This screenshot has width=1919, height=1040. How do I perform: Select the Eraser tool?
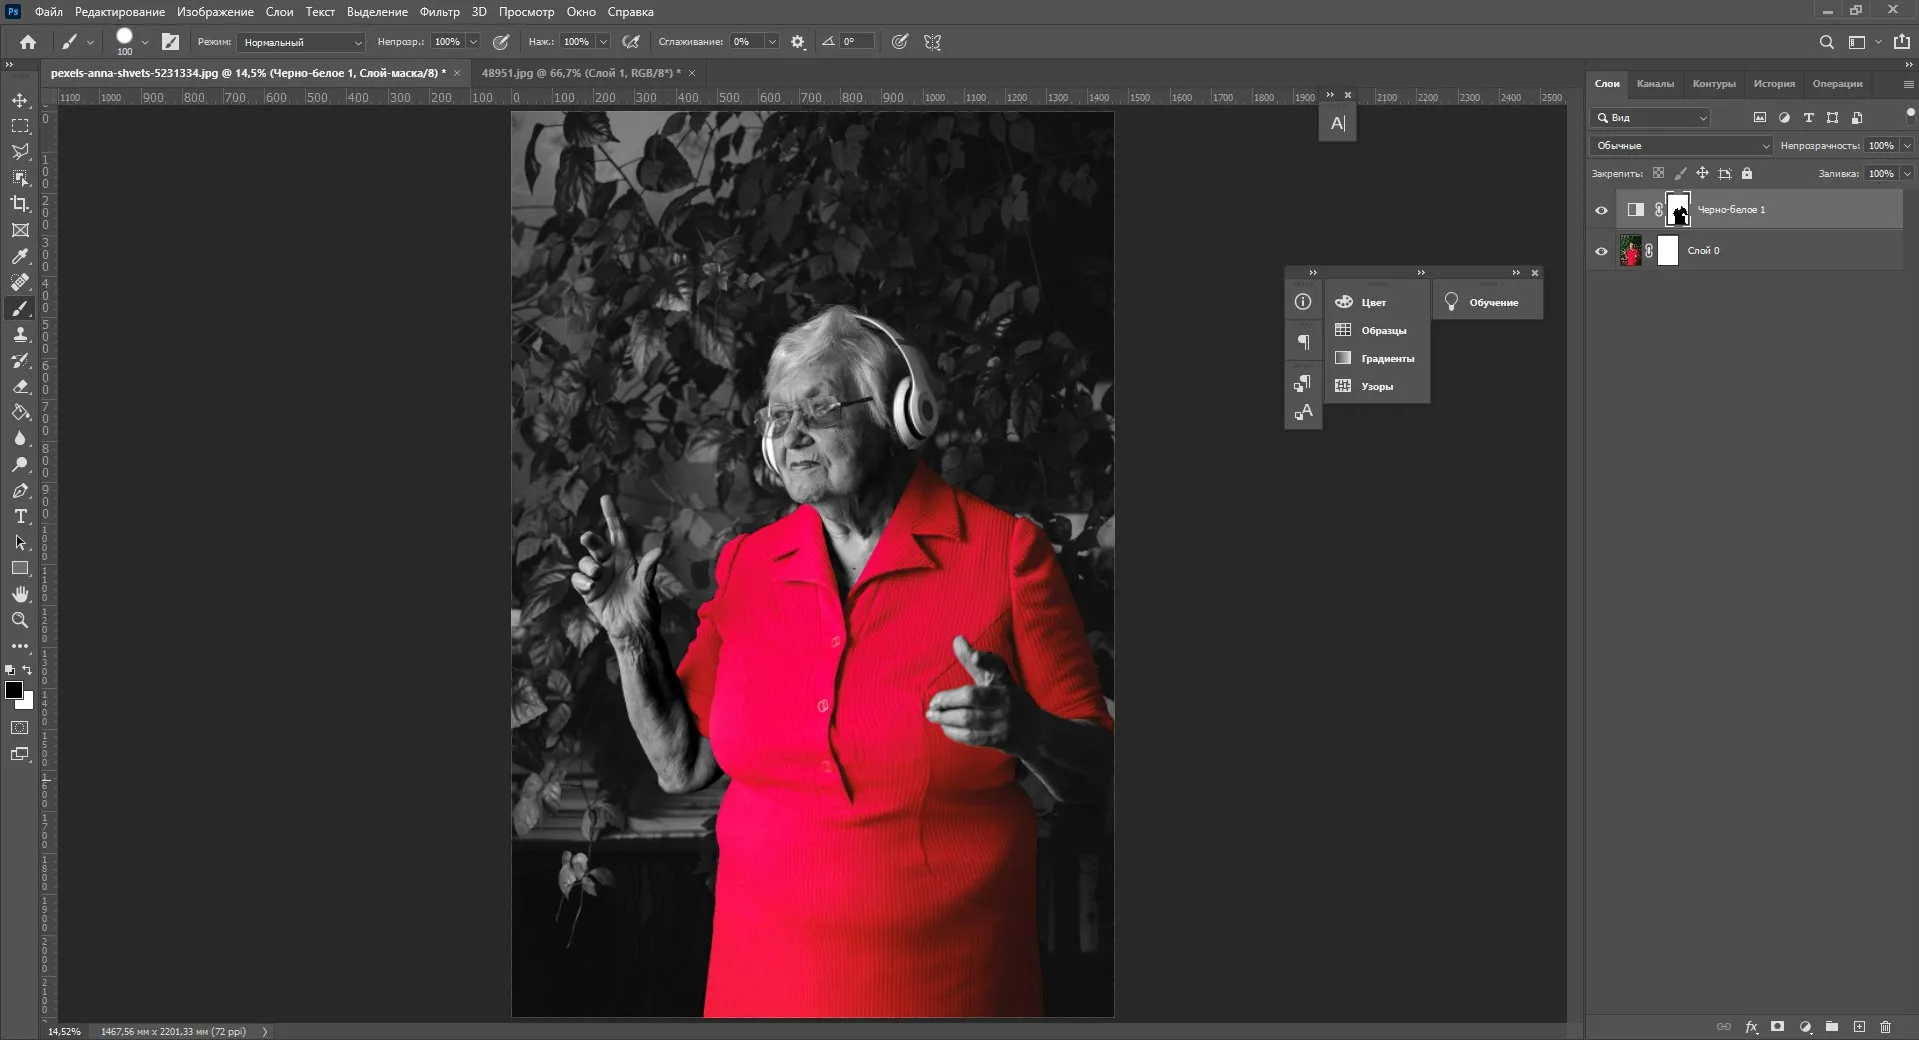[20, 386]
